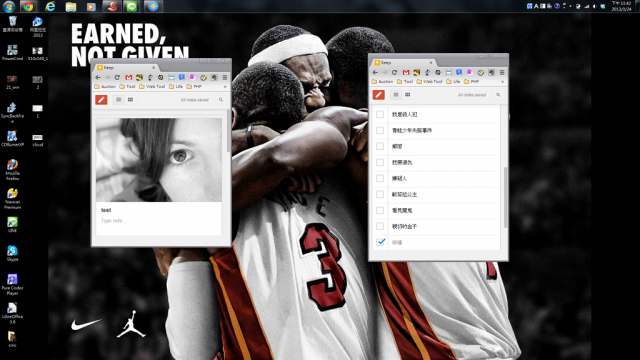Switch left Keep window to grid view
The height and width of the screenshot is (360, 640).
[x=130, y=100]
